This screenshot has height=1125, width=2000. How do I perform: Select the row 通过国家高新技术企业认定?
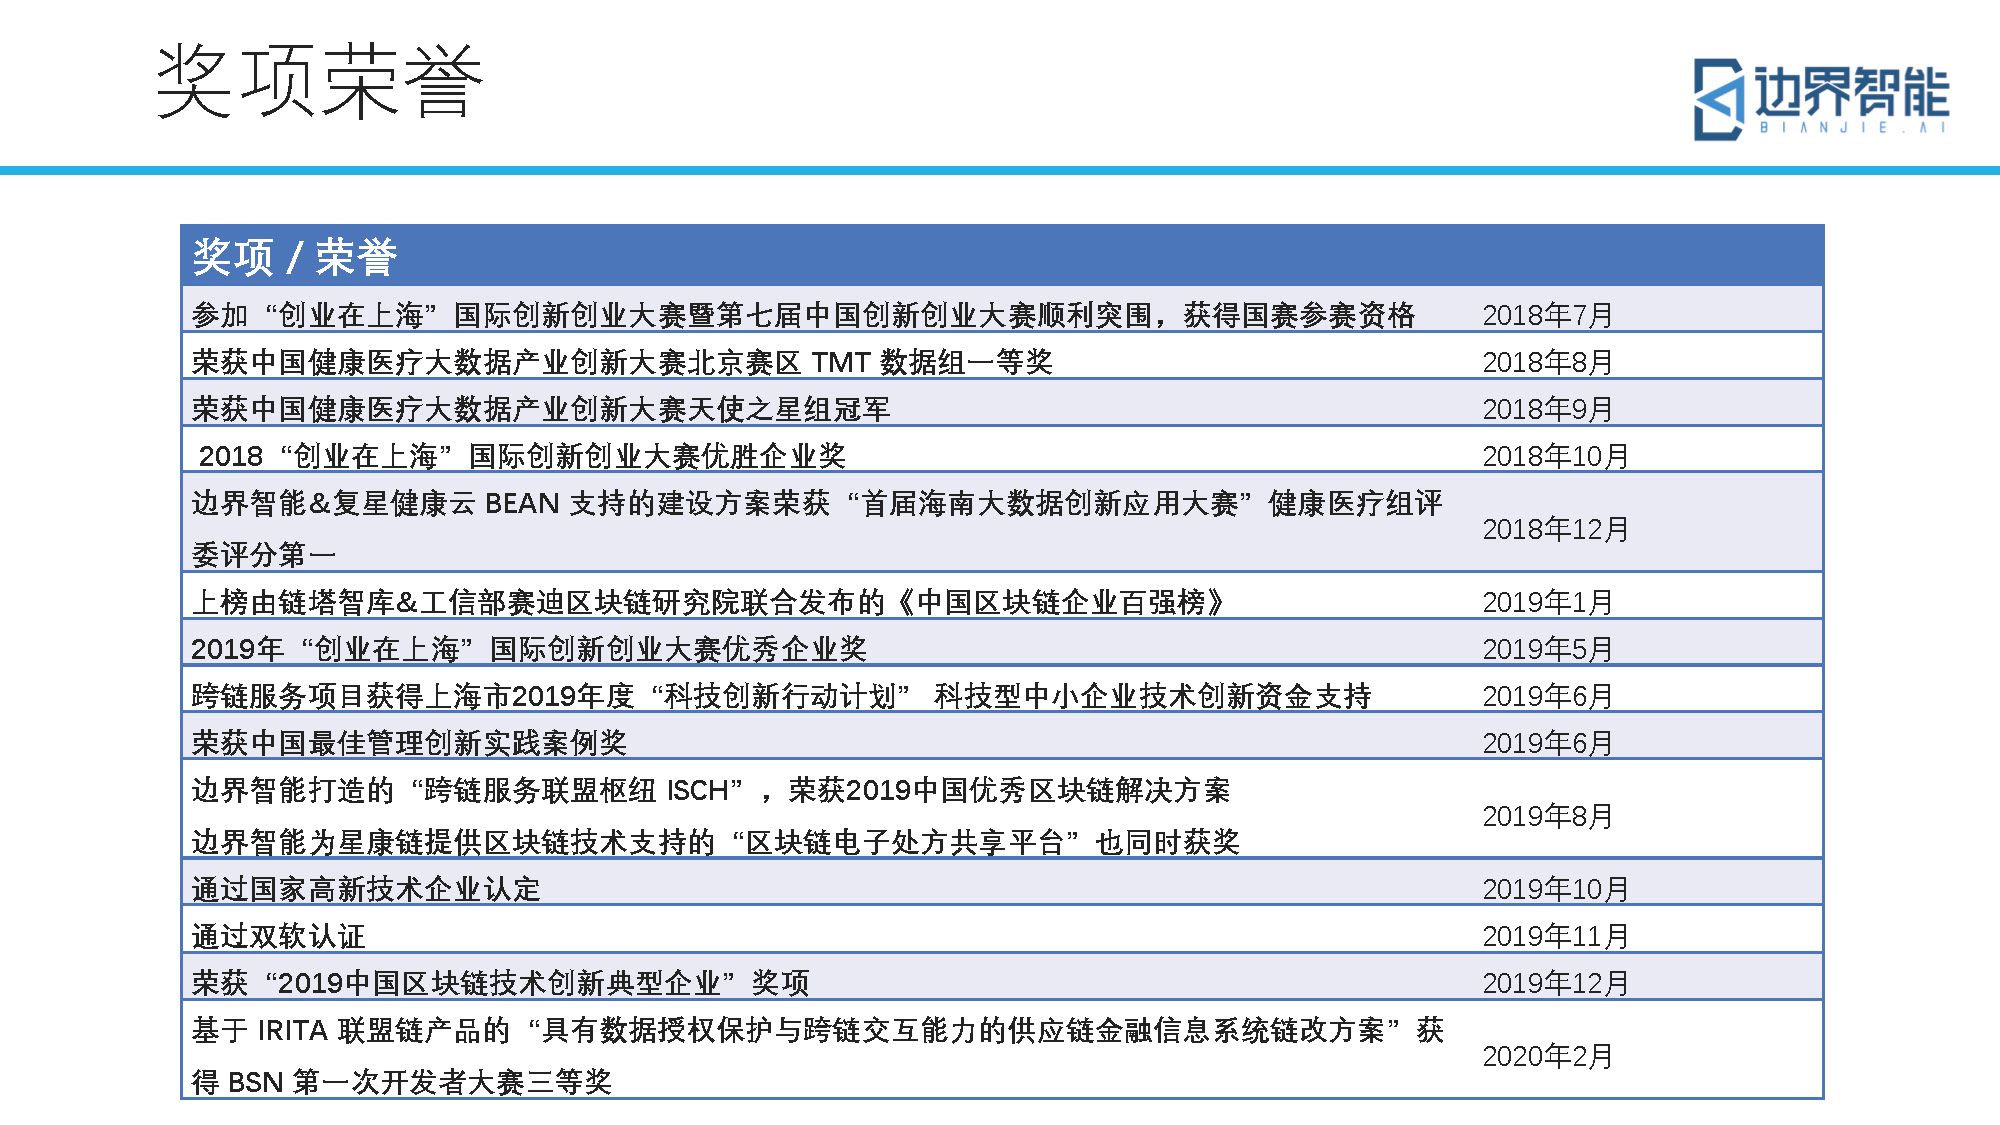click(1002, 883)
